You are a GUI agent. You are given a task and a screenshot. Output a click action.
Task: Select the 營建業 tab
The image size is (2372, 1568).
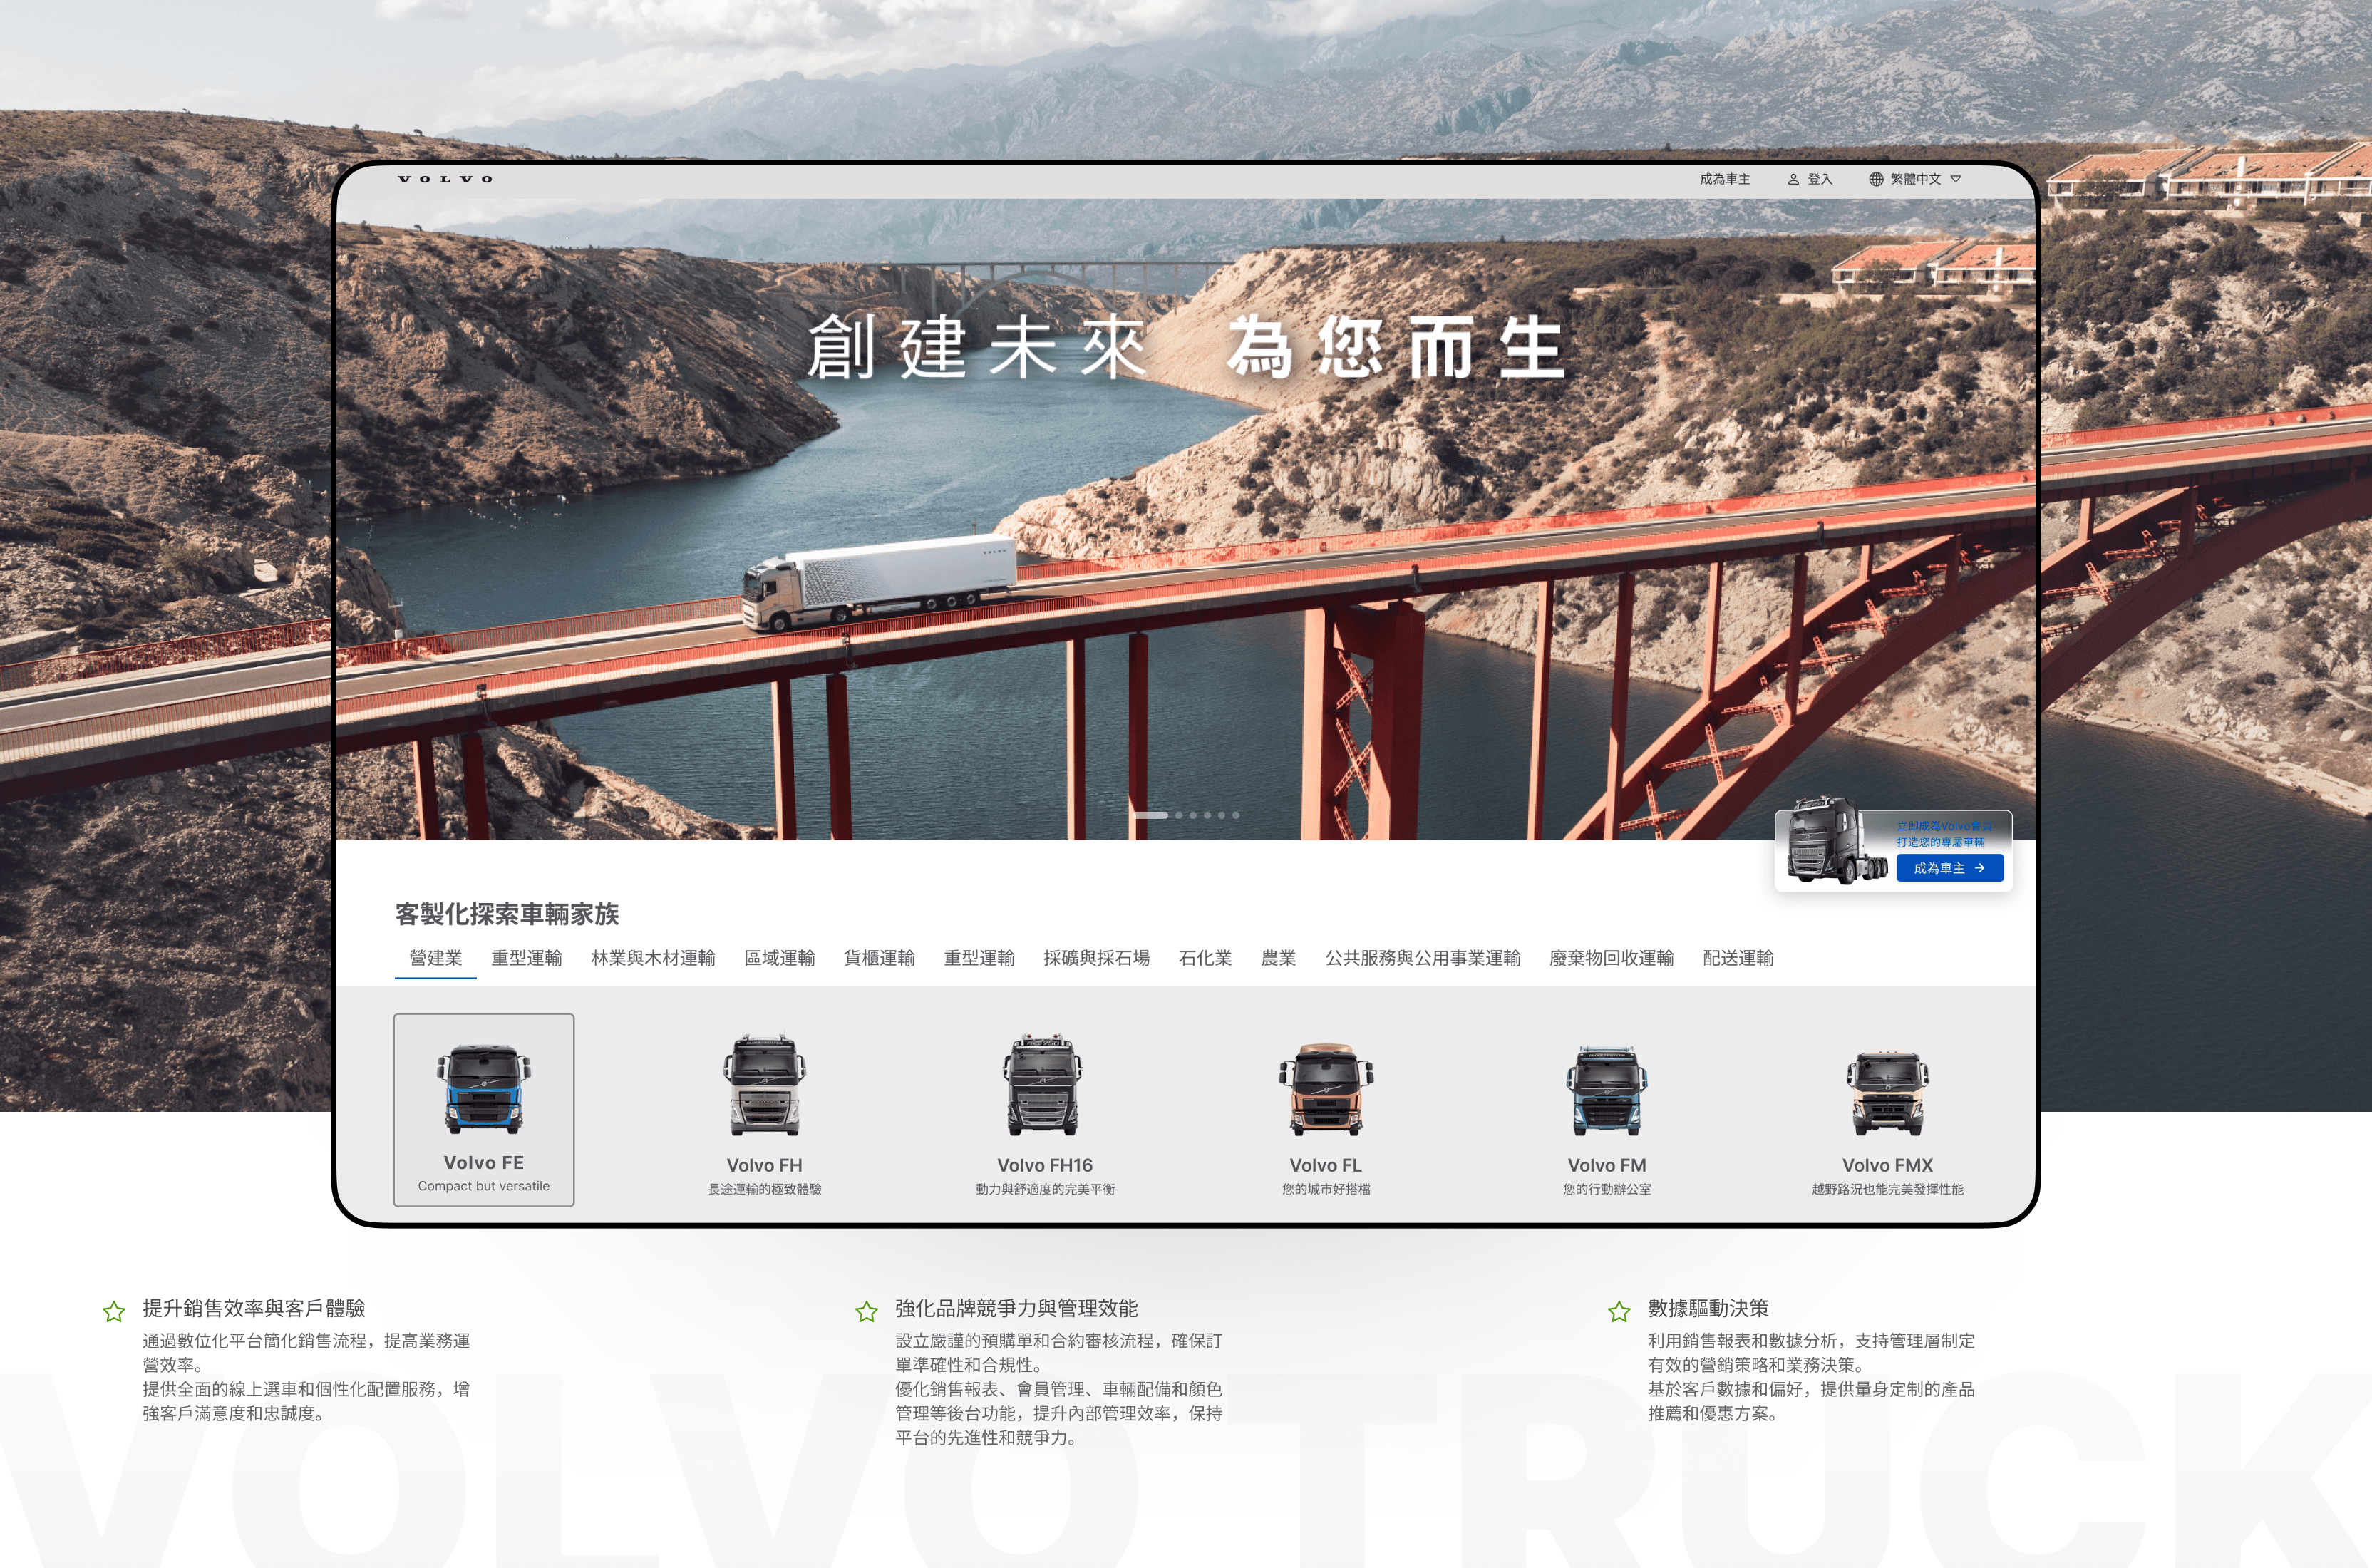pos(436,958)
